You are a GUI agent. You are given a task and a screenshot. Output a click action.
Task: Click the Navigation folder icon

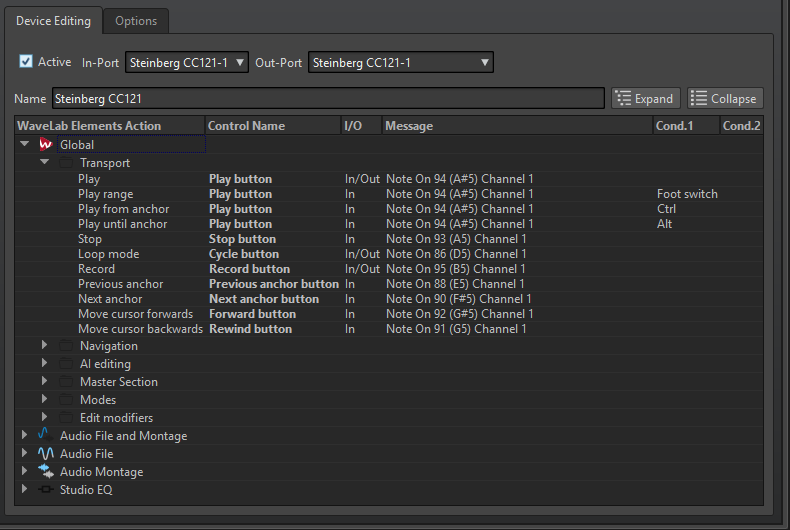click(65, 346)
